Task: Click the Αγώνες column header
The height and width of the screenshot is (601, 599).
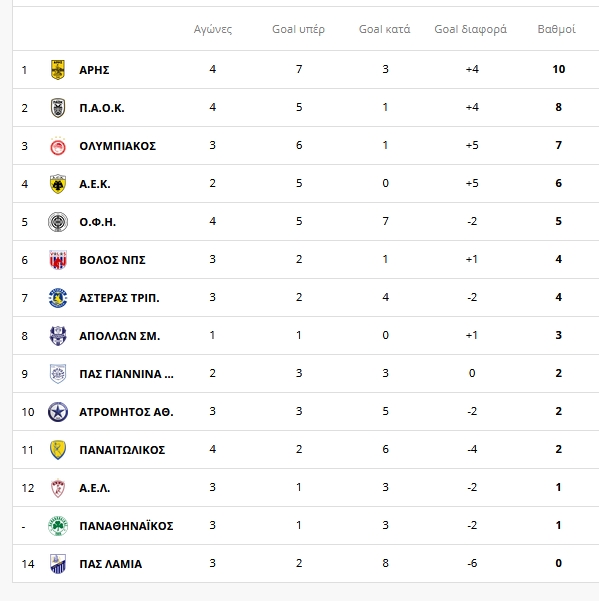Action: coord(213,30)
